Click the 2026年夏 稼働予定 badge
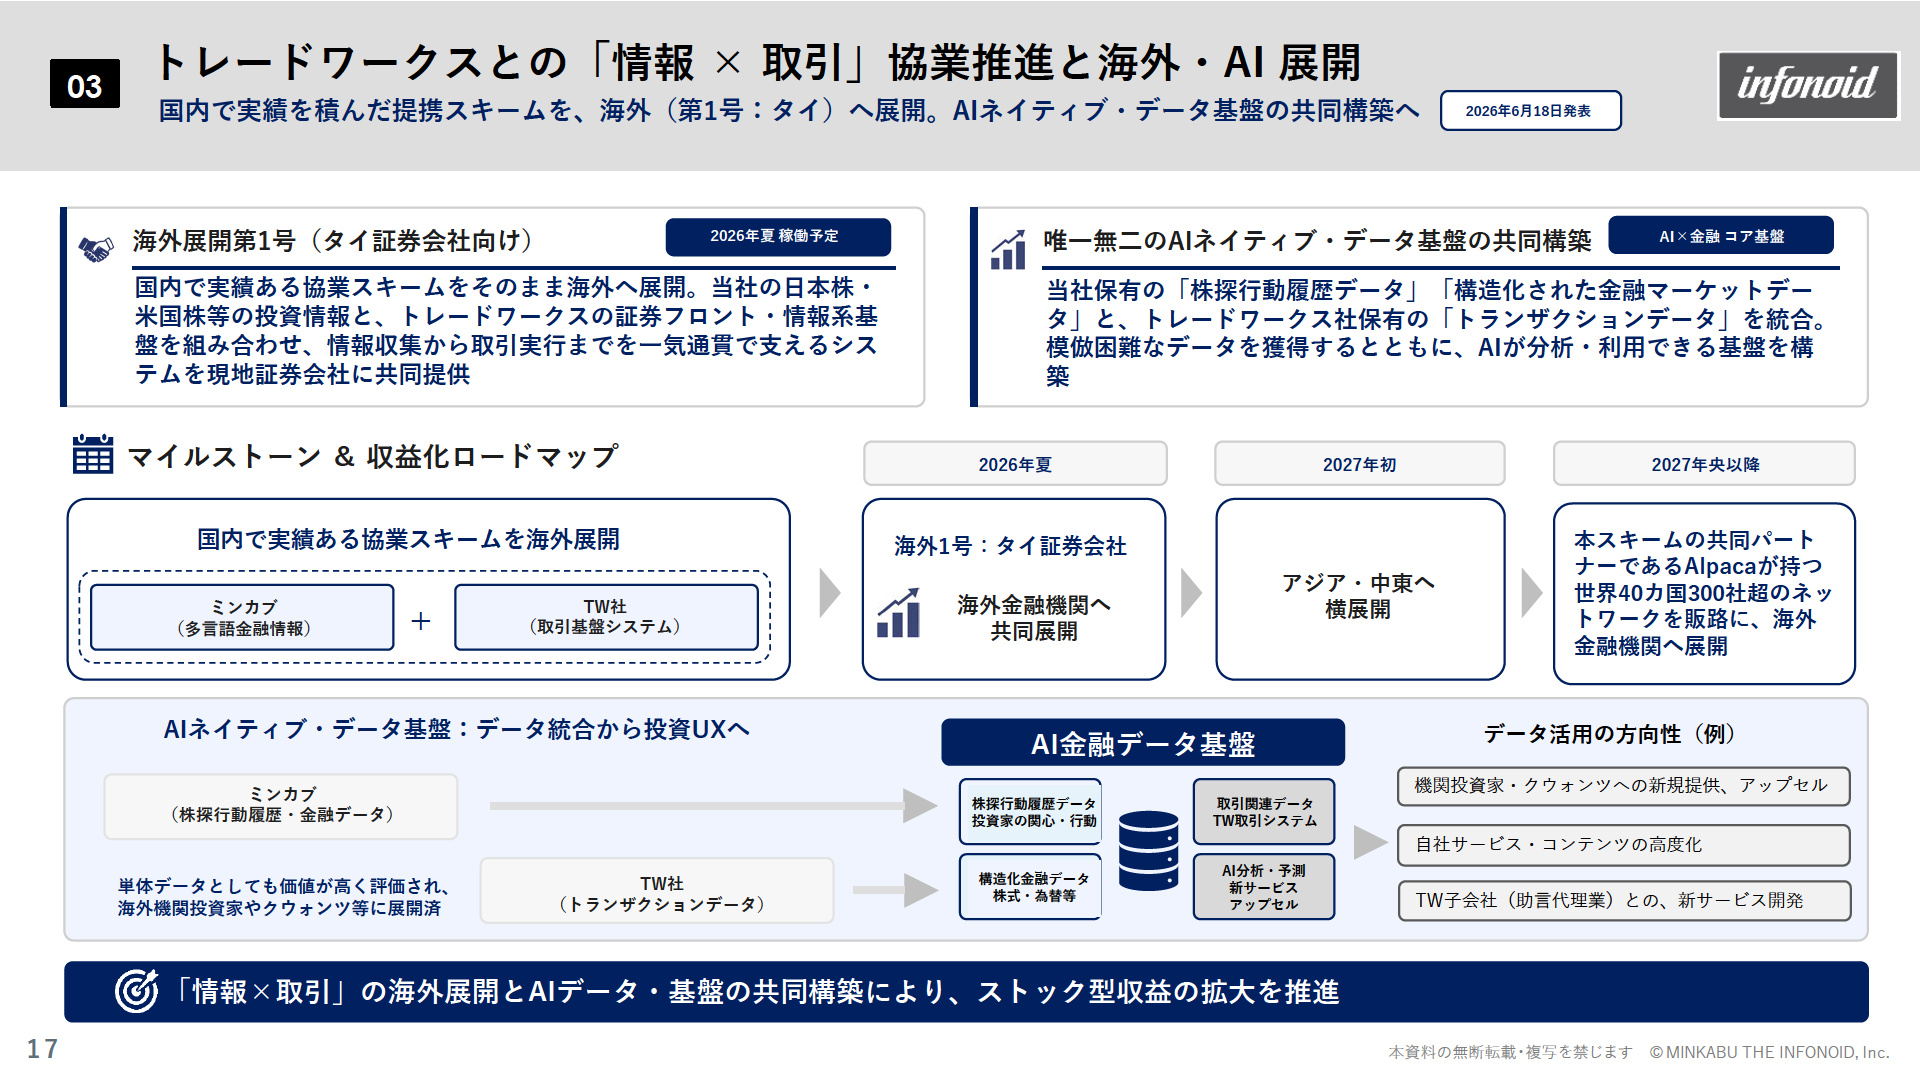The height and width of the screenshot is (1080, 1920). [x=778, y=237]
